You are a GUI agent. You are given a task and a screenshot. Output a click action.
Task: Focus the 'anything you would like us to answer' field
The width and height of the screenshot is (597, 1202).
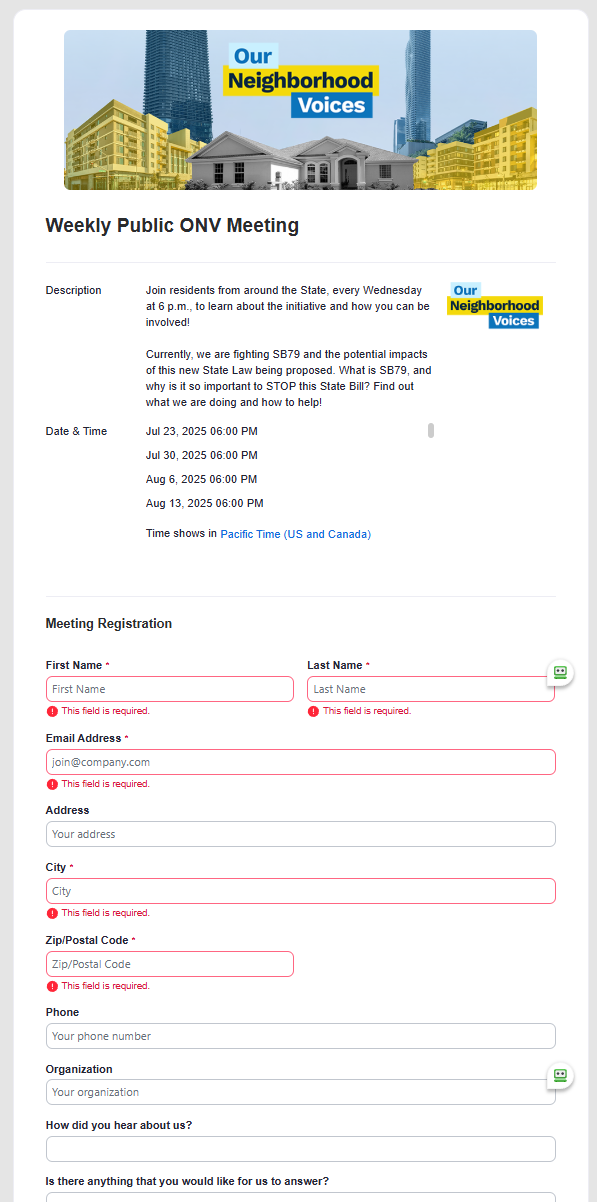[x=300, y=1197]
